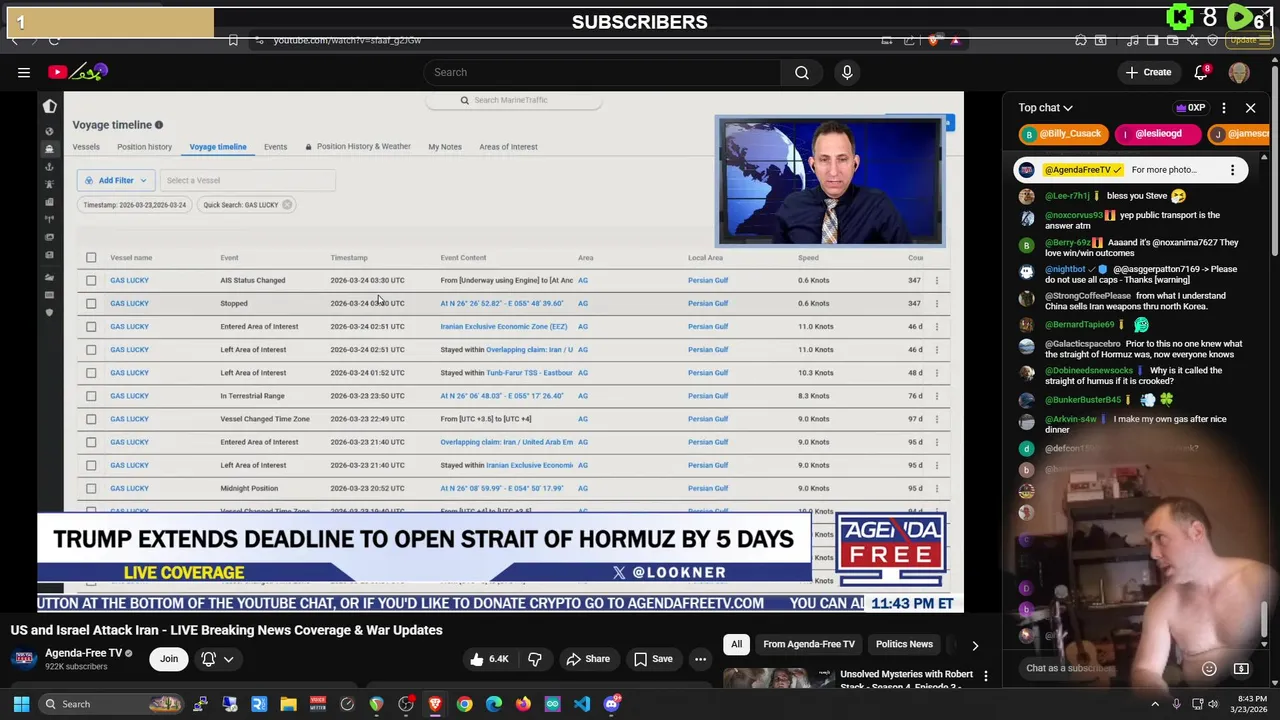1280x720 pixels.
Task: Open row menu for AIS Status Changed
Action: point(937,281)
